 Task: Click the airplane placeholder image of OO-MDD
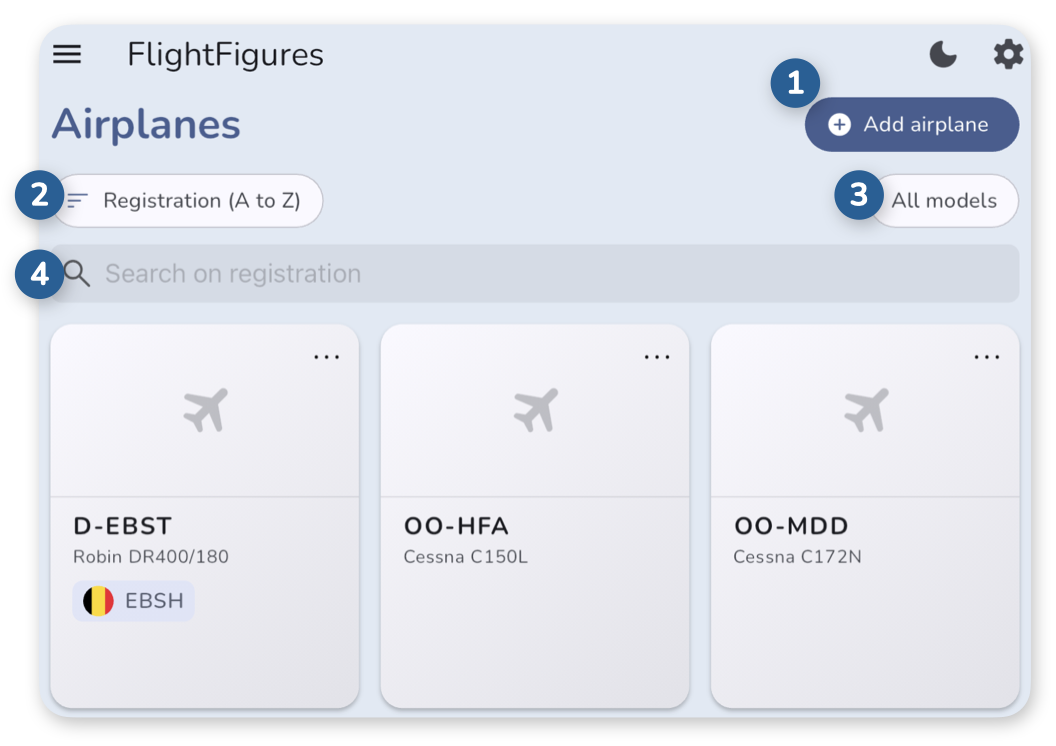pos(865,410)
